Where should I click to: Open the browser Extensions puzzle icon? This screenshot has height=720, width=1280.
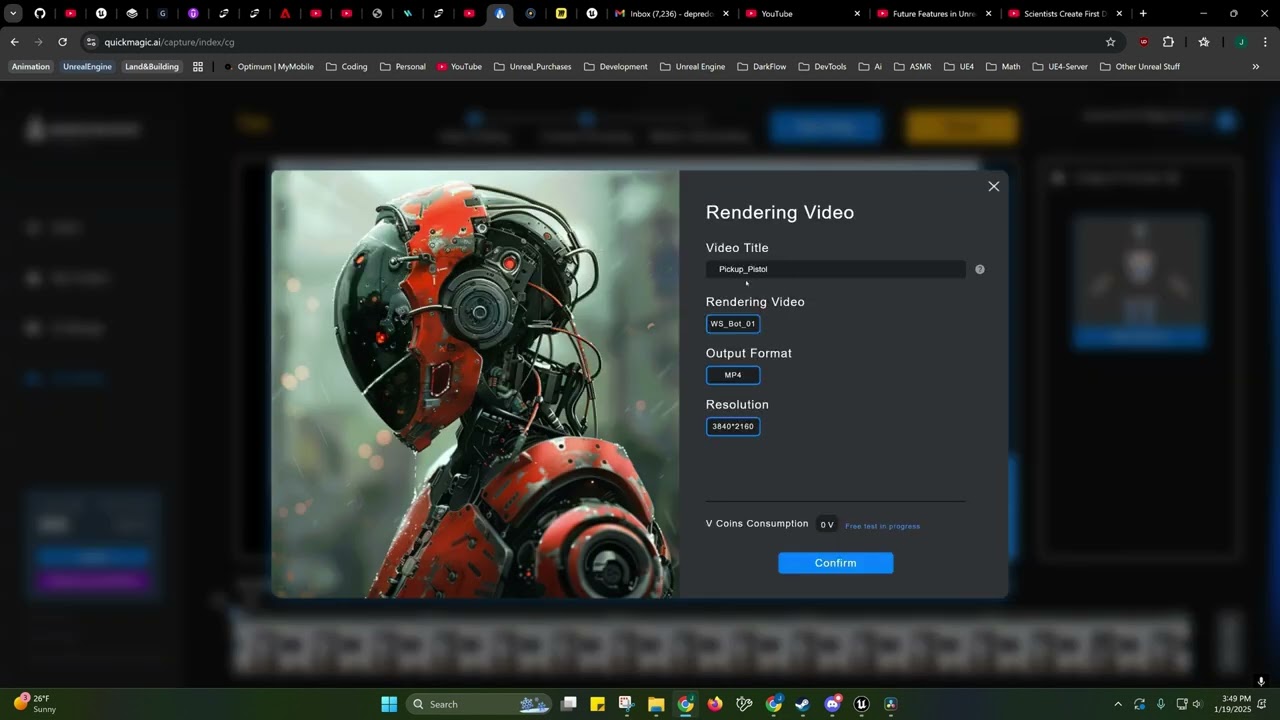(1168, 42)
